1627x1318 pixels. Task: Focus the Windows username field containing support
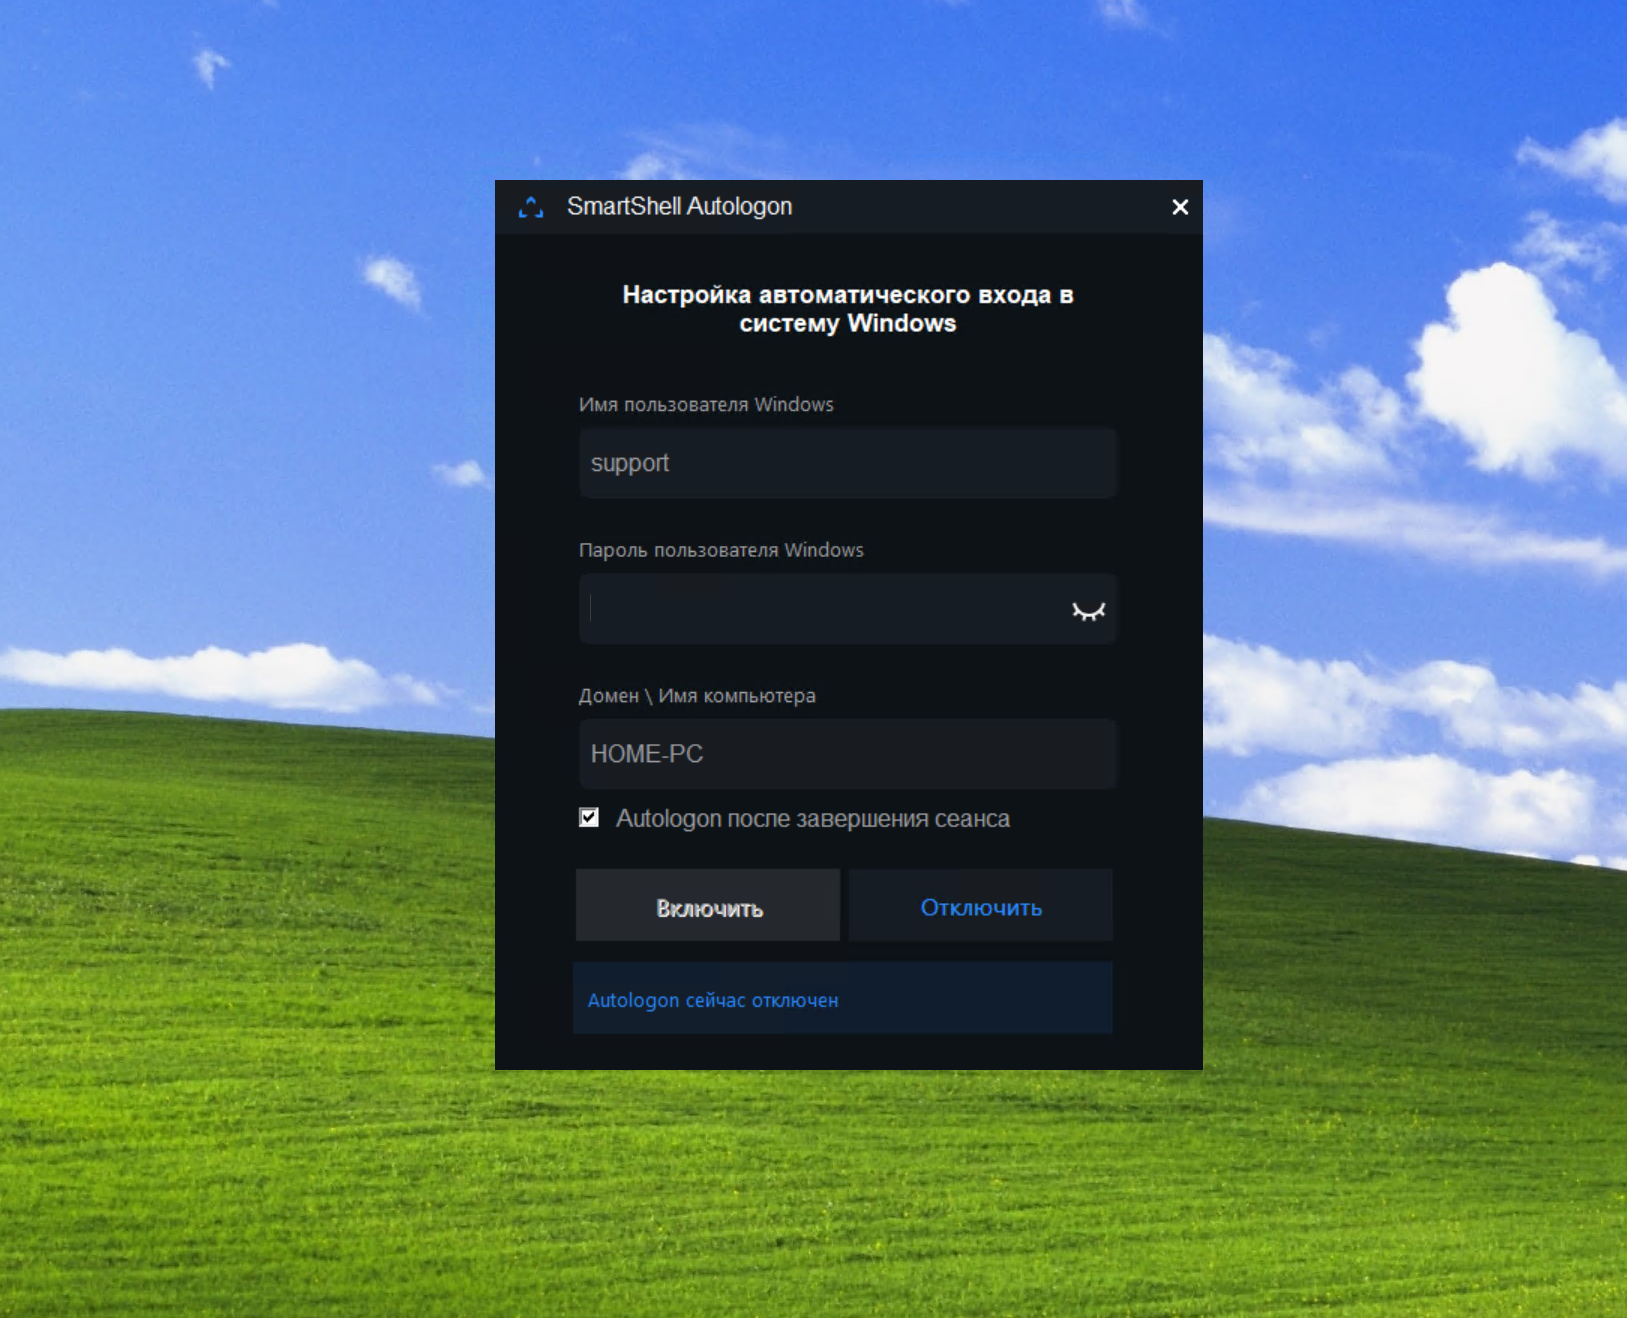(847, 463)
